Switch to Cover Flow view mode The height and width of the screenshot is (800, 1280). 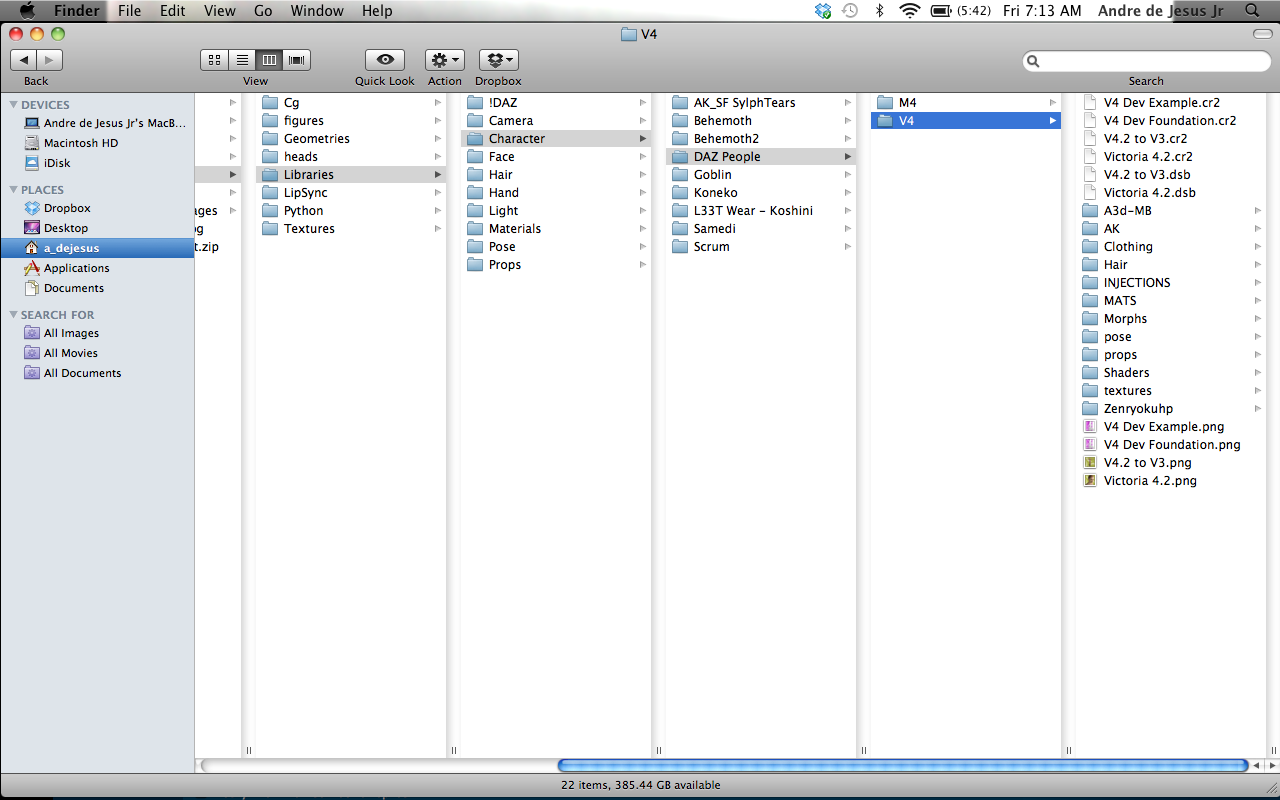pos(297,60)
